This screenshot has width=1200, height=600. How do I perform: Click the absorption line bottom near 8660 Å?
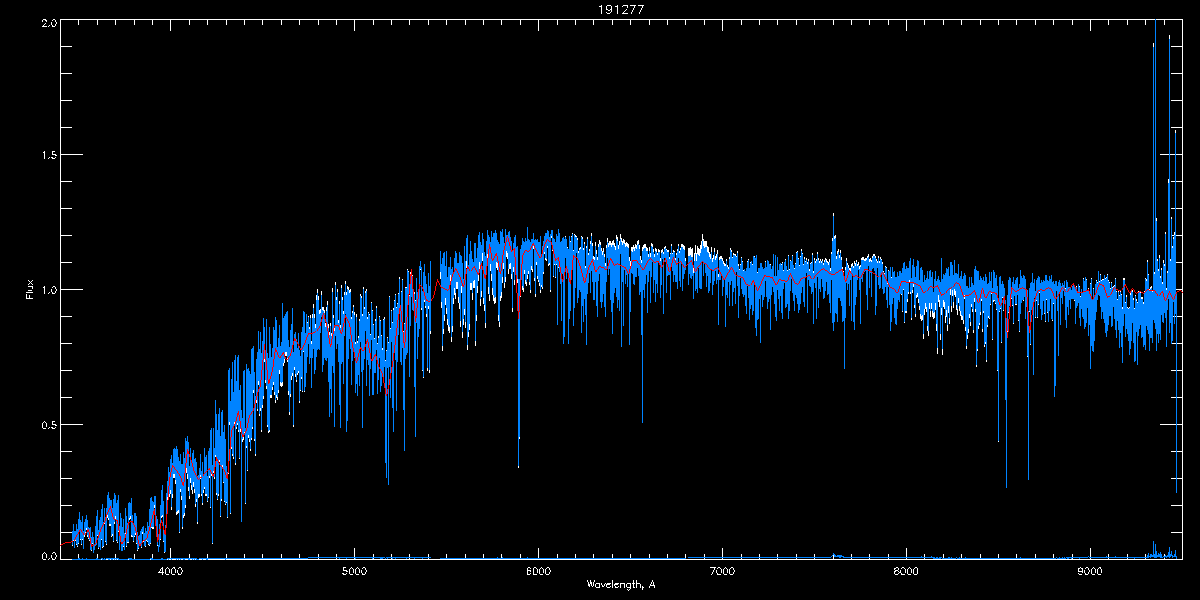pos(1028,478)
